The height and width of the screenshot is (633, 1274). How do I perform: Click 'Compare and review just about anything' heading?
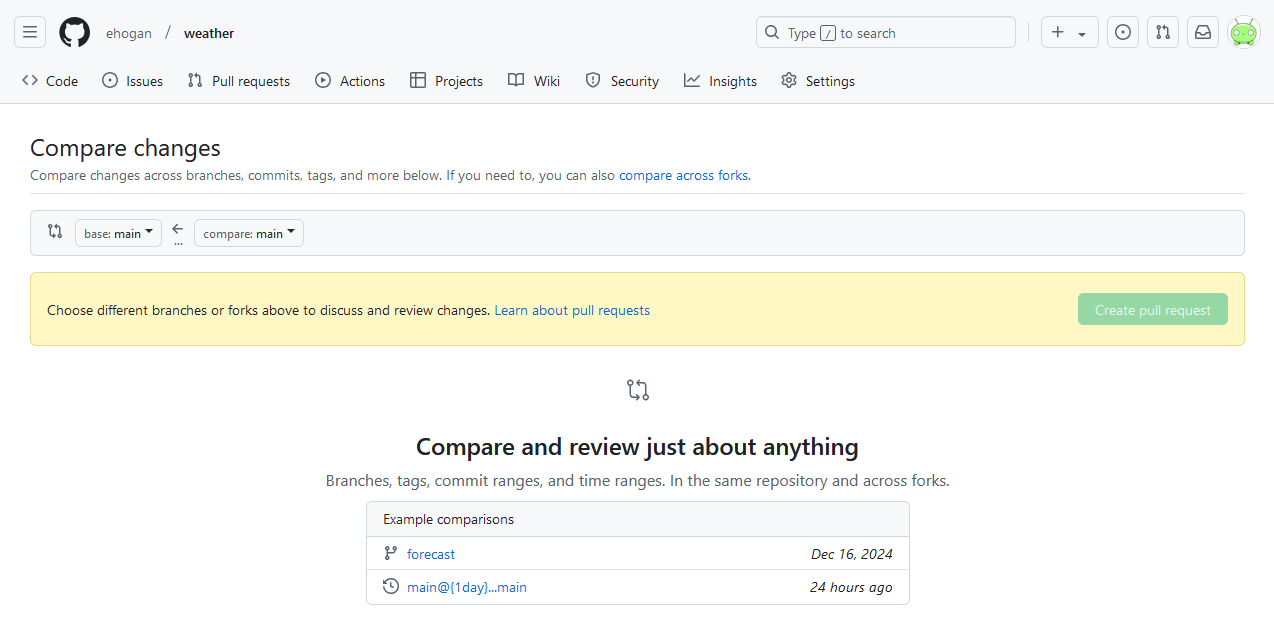(x=637, y=446)
